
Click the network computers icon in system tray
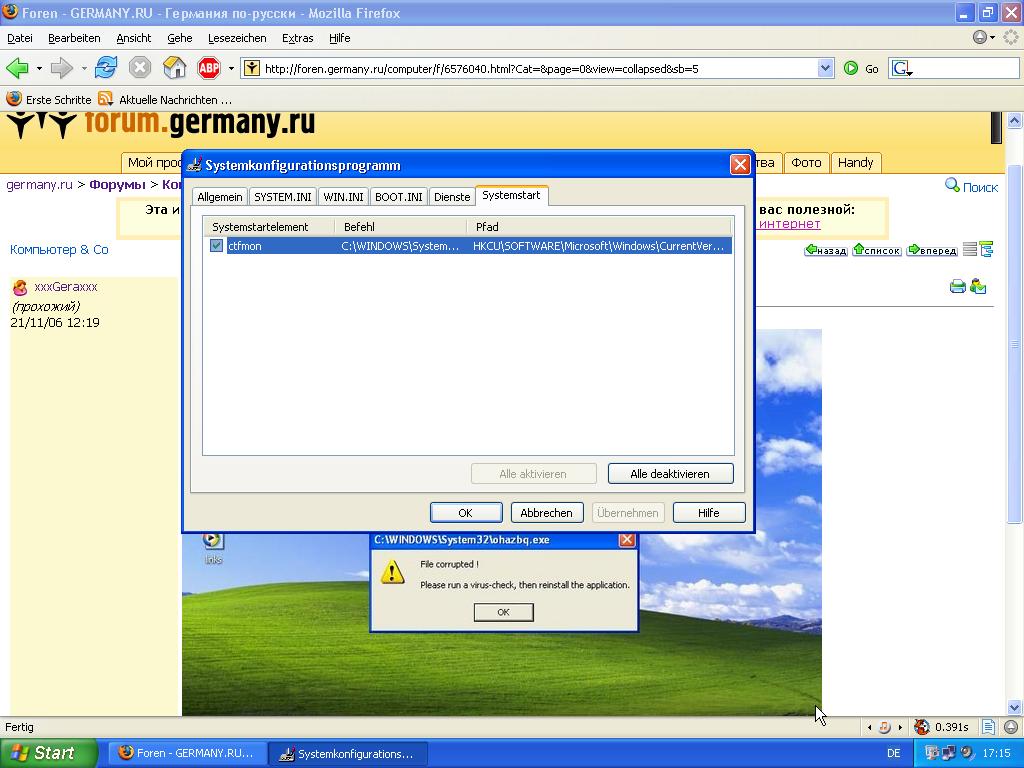pos(949,753)
